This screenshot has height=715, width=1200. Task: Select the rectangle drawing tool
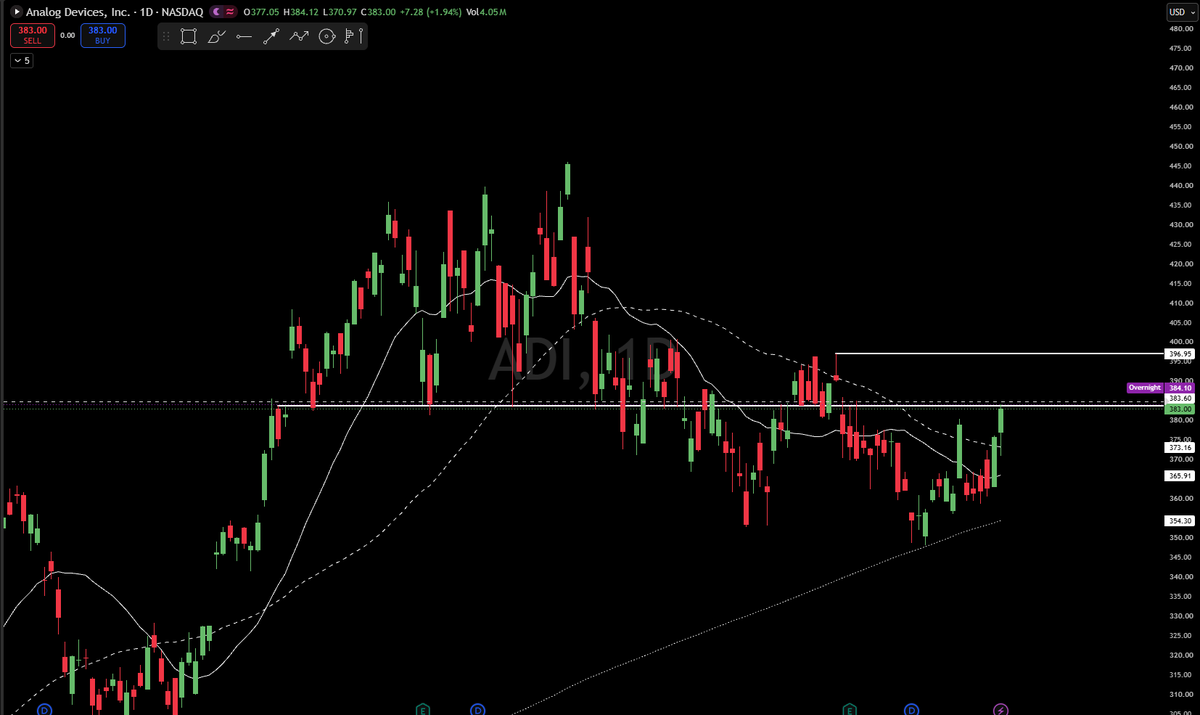pyautogui.click(x=189, y=37)
